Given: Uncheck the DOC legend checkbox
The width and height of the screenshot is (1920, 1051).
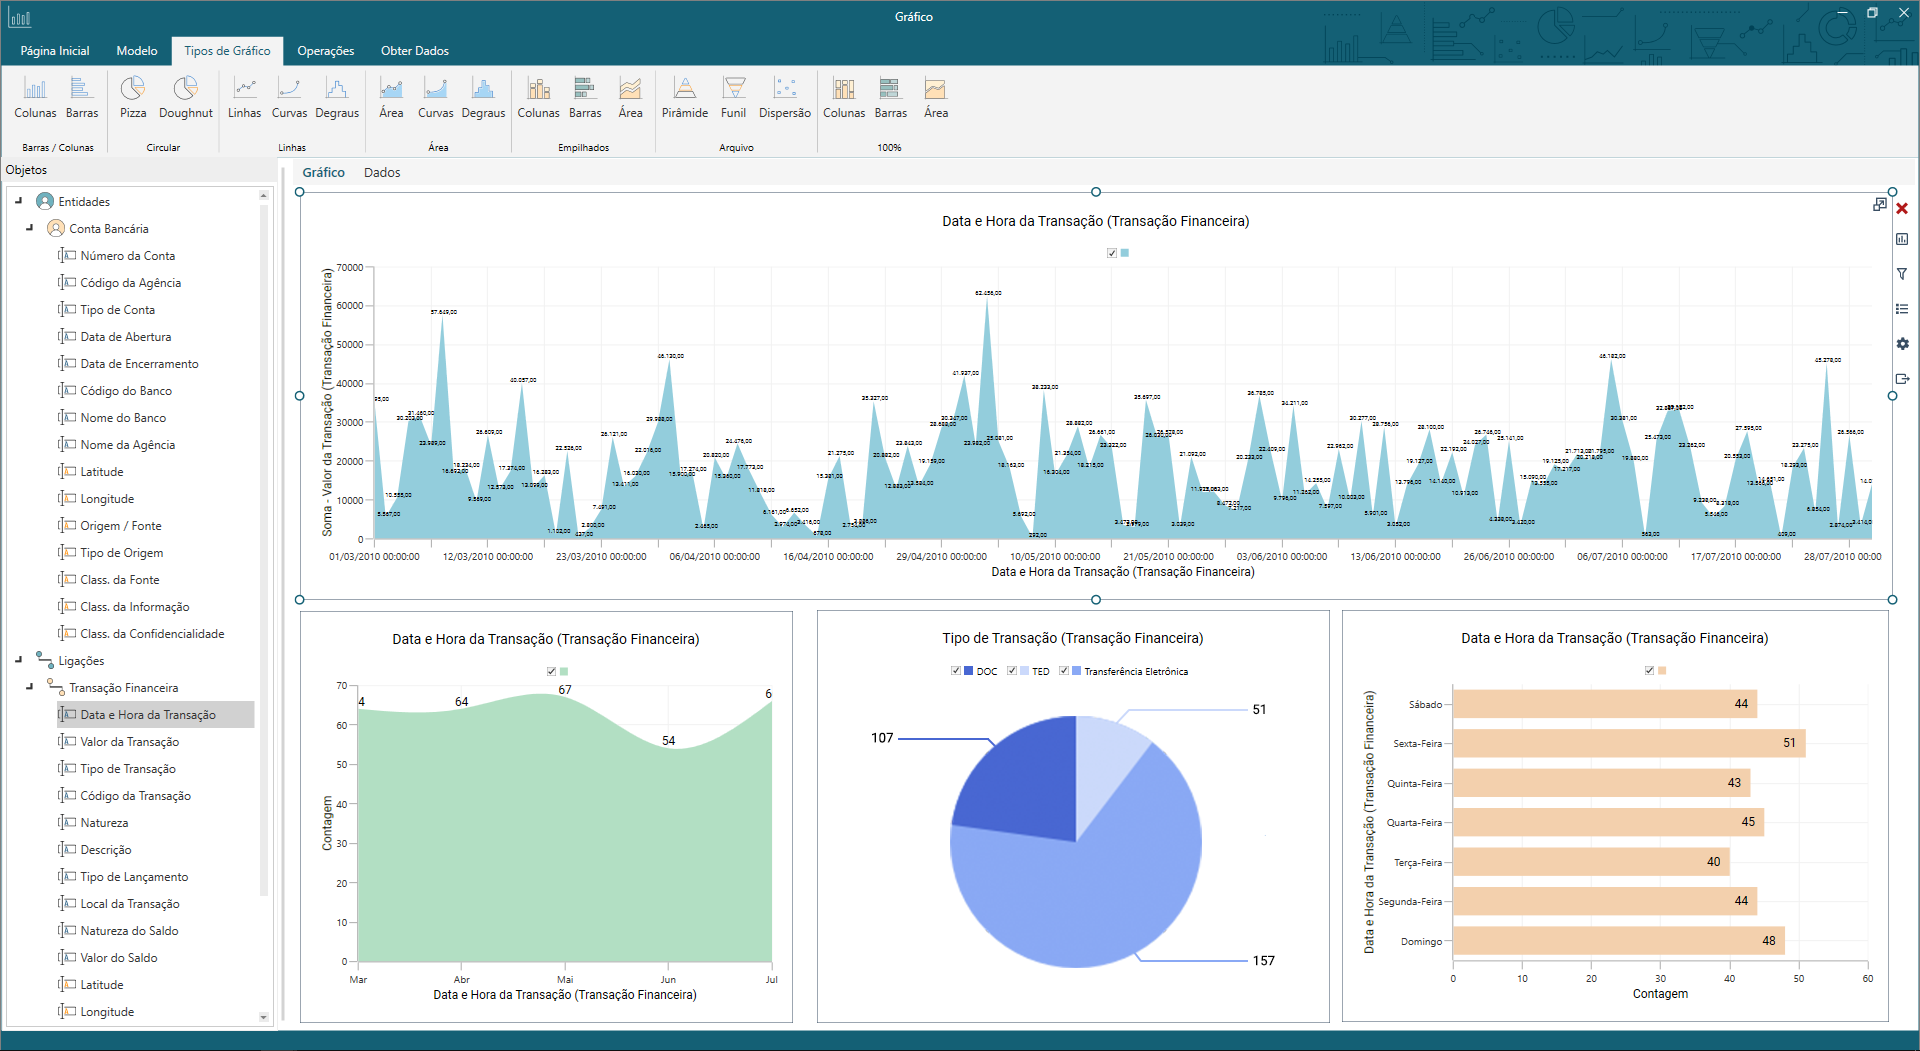Looking at the screenshot, I should pyautogui.click(x=955, y=671).
